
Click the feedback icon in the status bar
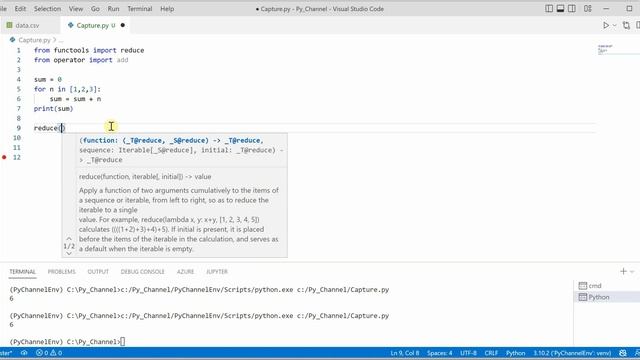(622, 353)
